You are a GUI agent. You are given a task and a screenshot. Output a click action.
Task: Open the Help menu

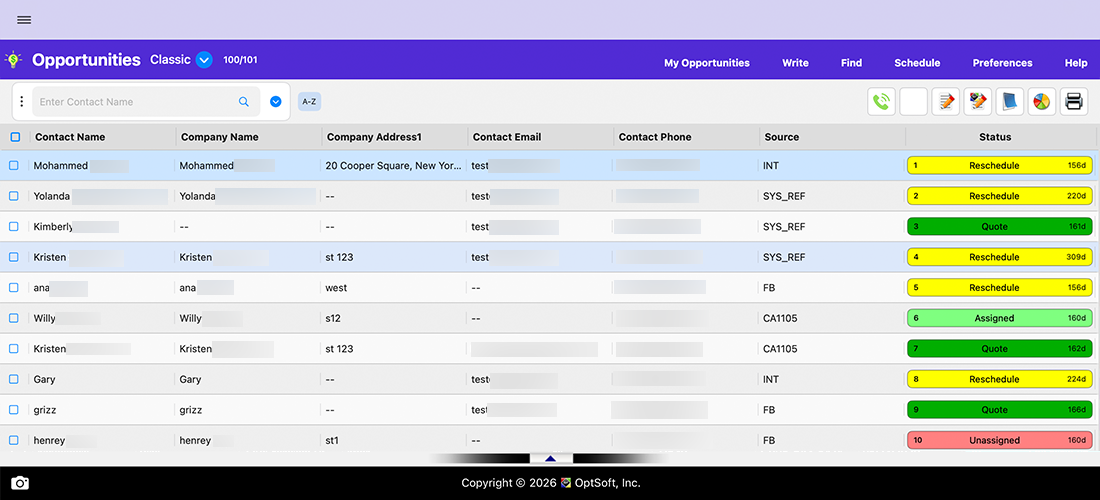[1076, 63]
